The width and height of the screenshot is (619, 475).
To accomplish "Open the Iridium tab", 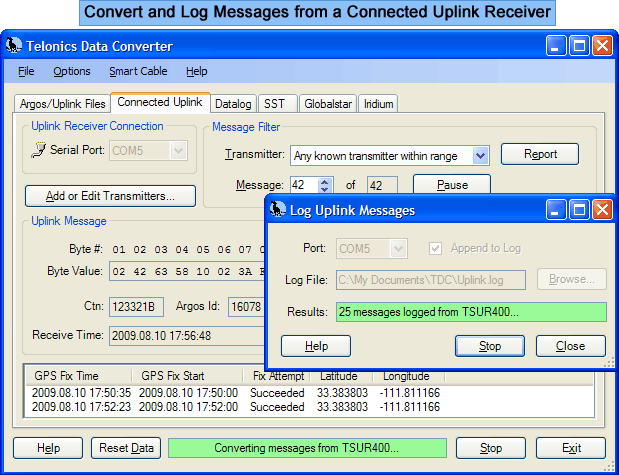I will (x=378, y=104).
